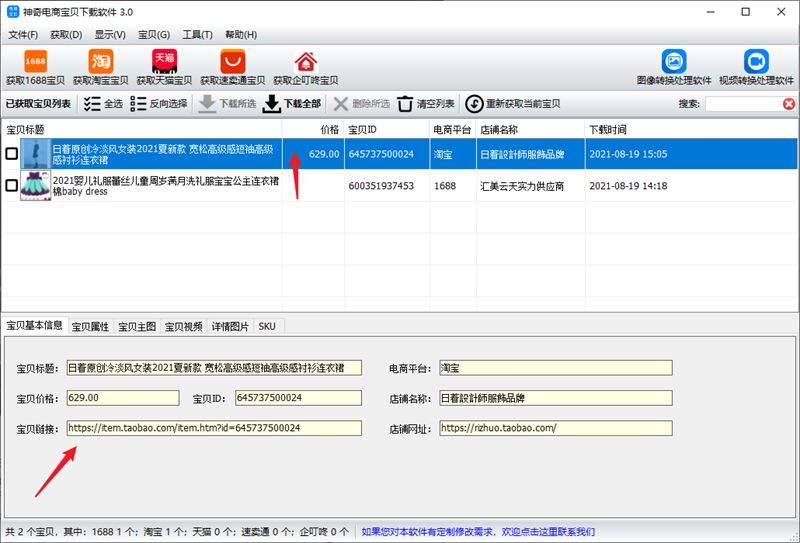Click the download time 2021-08-19 14:18

(628, 186)
